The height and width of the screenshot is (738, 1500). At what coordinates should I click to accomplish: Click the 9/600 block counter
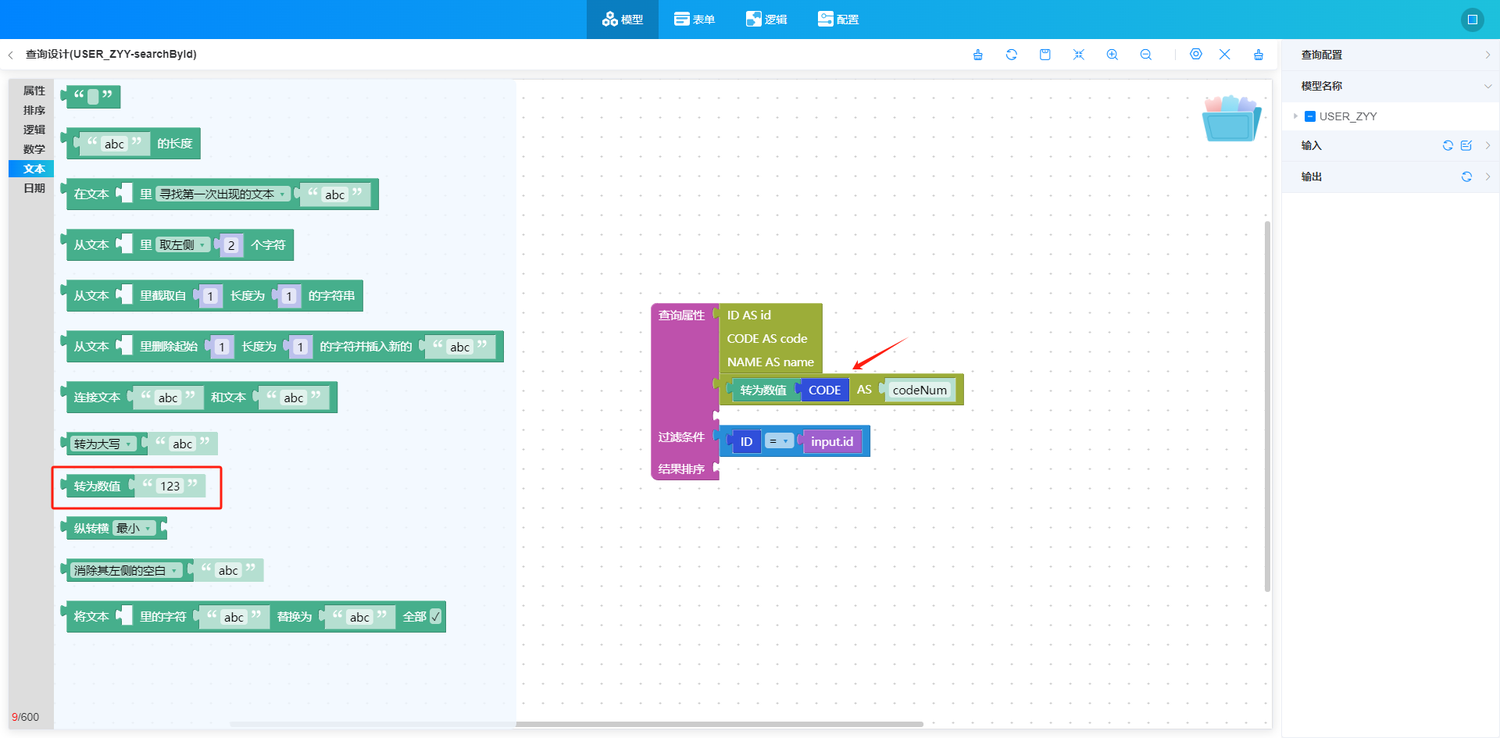pos(25,717)
